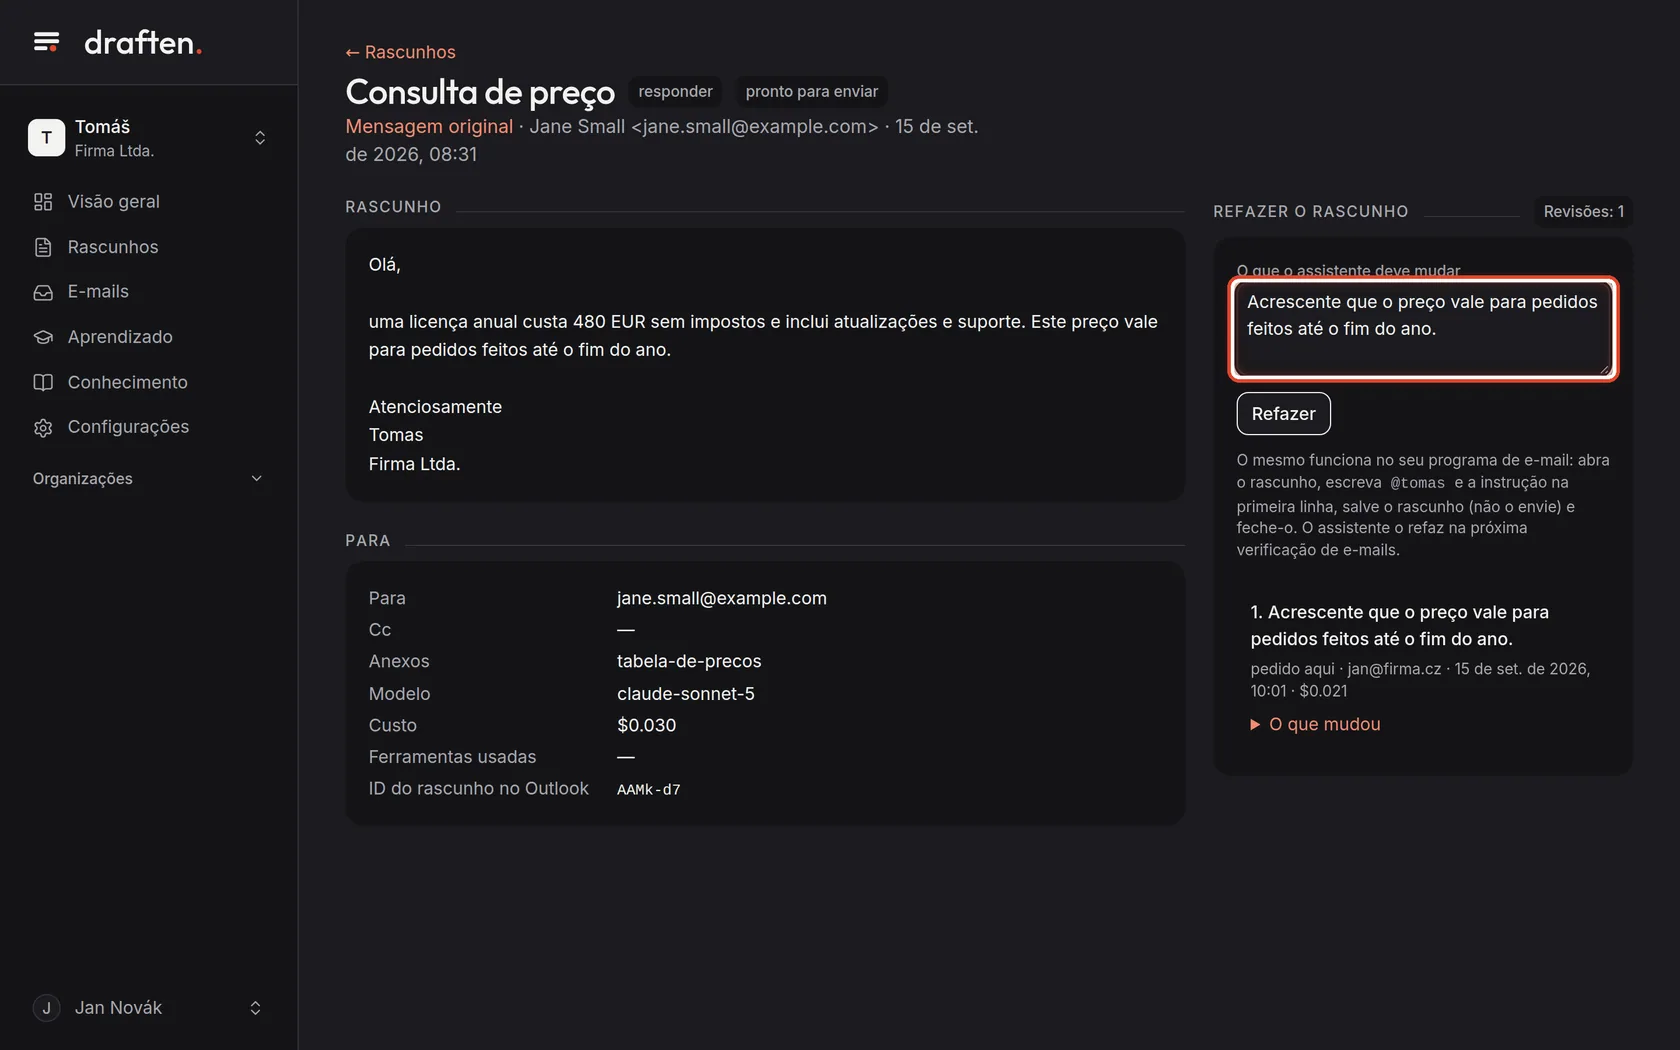The height and width of the screenshot is (1050, 1680).
Task: Go to Rascunhos in the sidebar
Action: 148,247
